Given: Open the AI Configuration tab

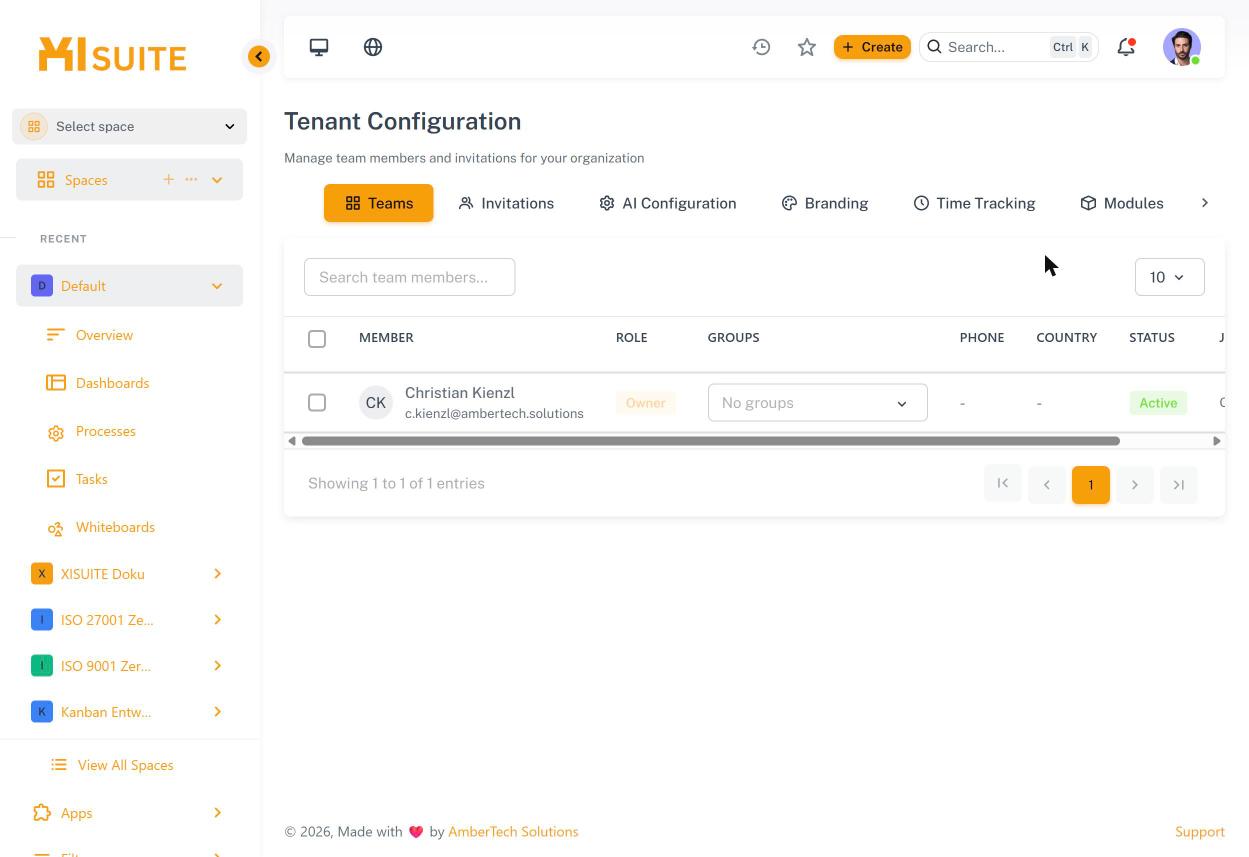Looking at the screenshot, I should [668, 203].
